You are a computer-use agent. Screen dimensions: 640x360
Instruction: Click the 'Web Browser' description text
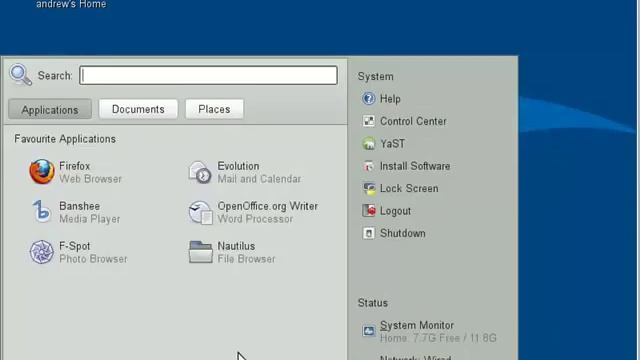90,179
